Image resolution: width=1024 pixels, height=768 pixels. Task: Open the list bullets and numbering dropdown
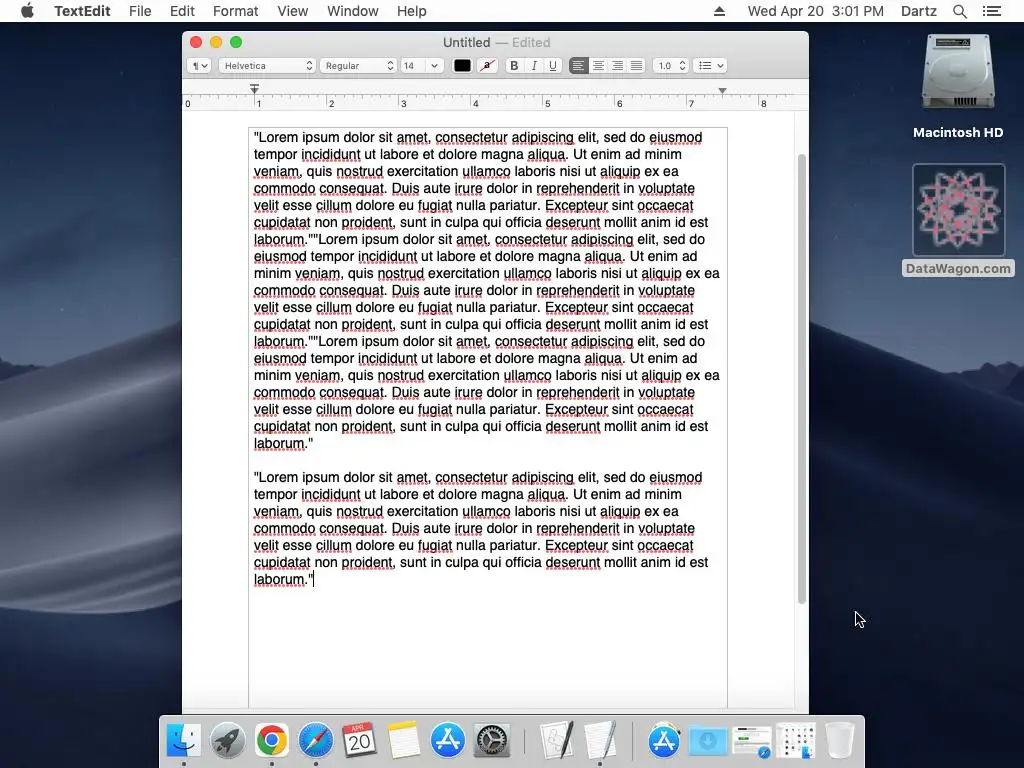(711, 65)
